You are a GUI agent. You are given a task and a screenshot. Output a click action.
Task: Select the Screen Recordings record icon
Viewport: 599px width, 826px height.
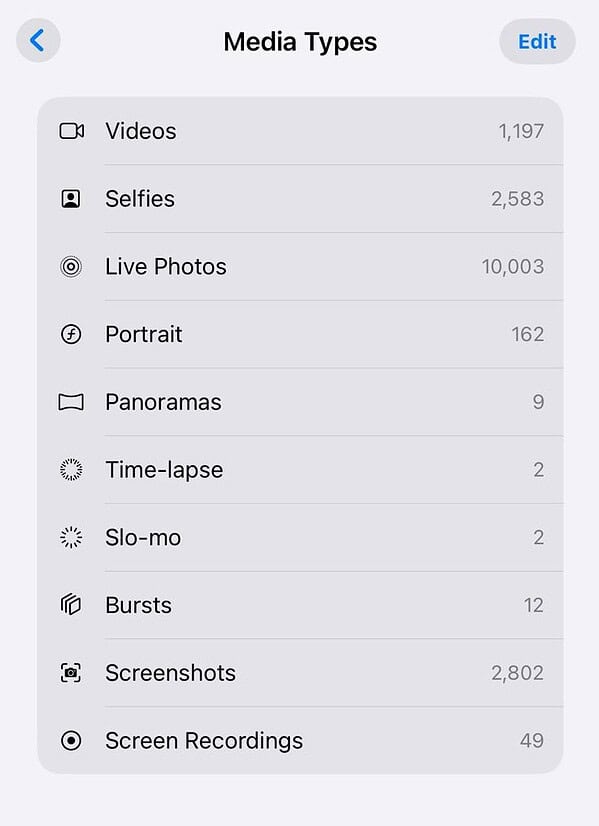click(69, 741)
